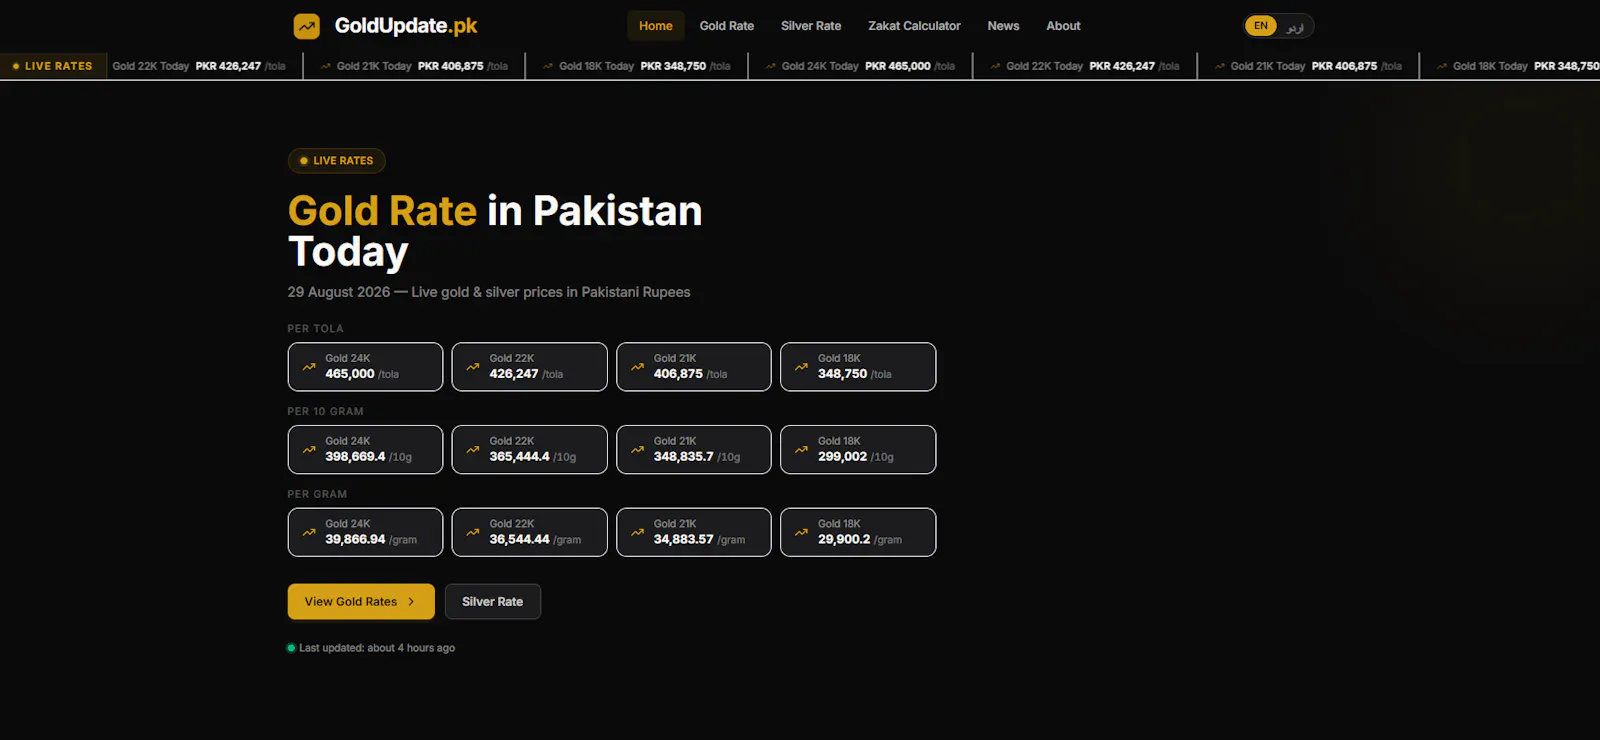
Task: Click the View Gold Rates button
Action: point(361,602)
